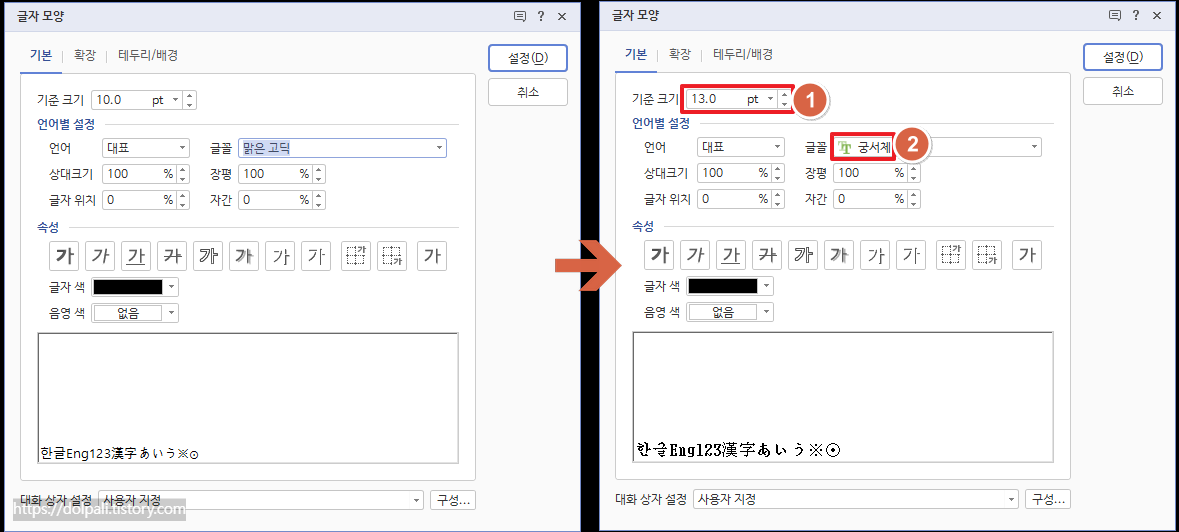Screen dimensions: 1179x532
Task: Click comment icon in left dialog title bar
Action: [519, 16]
